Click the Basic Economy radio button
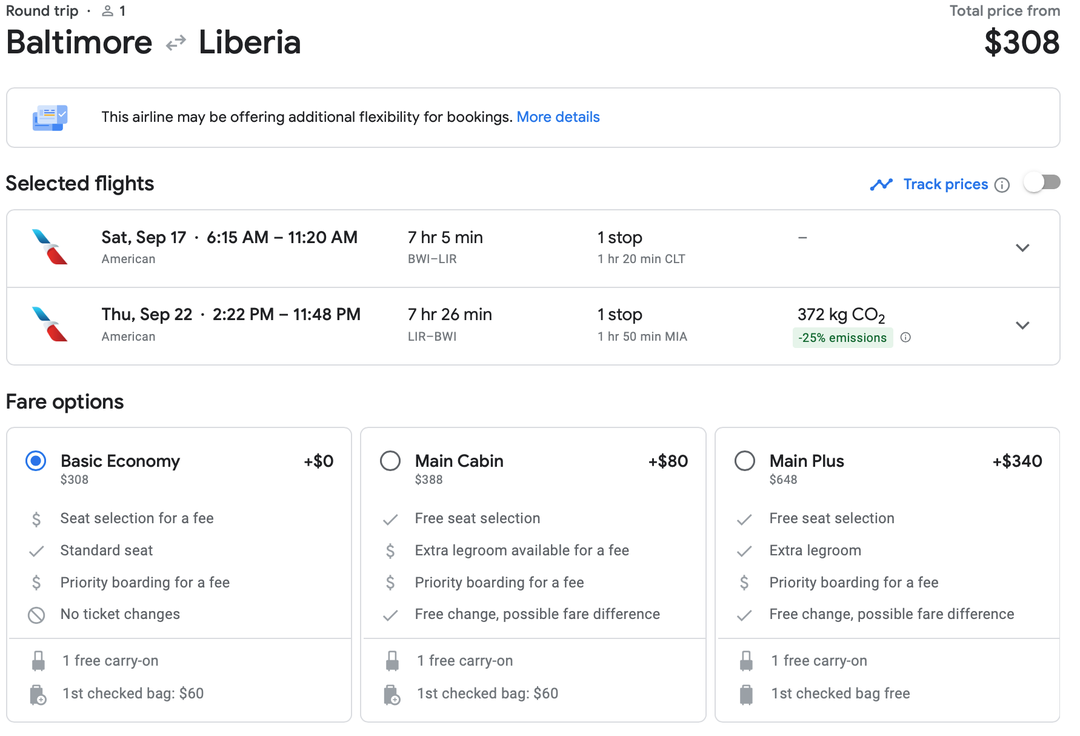The width and height of the screenshot is (1080, 736). [36, 461]
